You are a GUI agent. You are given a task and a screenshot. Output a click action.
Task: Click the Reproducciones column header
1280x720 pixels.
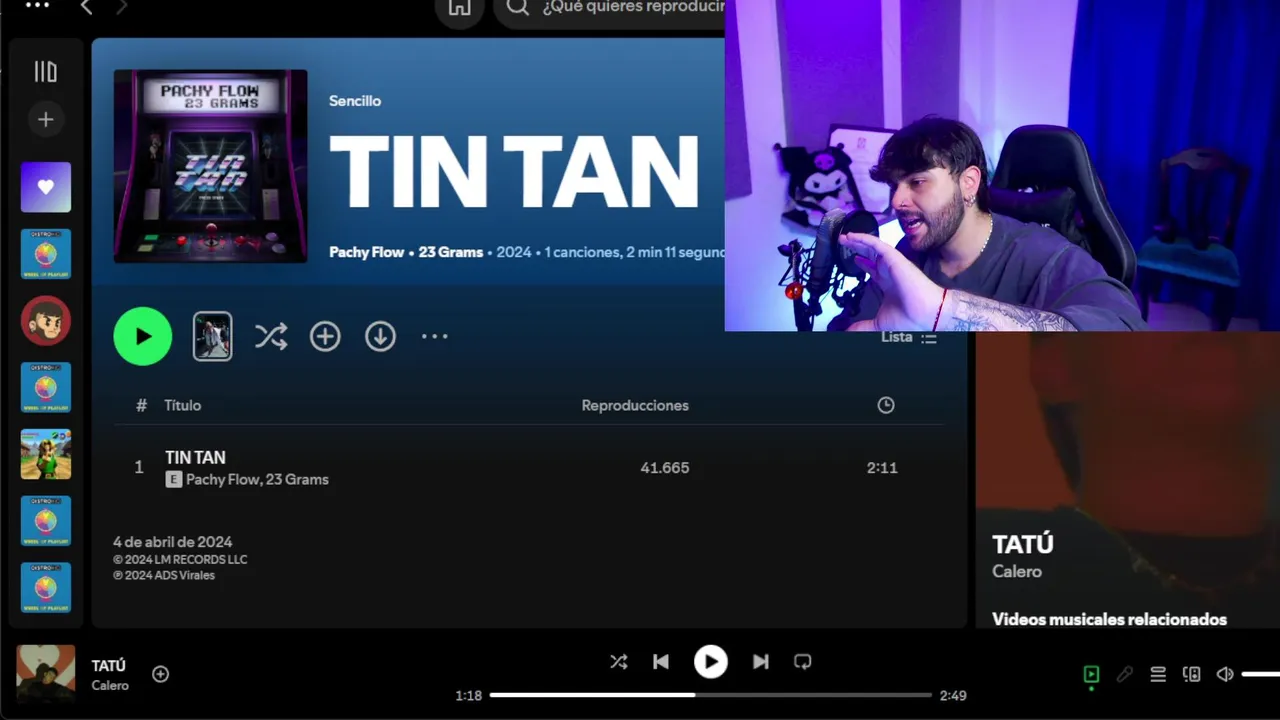click(x=635, y=405)
